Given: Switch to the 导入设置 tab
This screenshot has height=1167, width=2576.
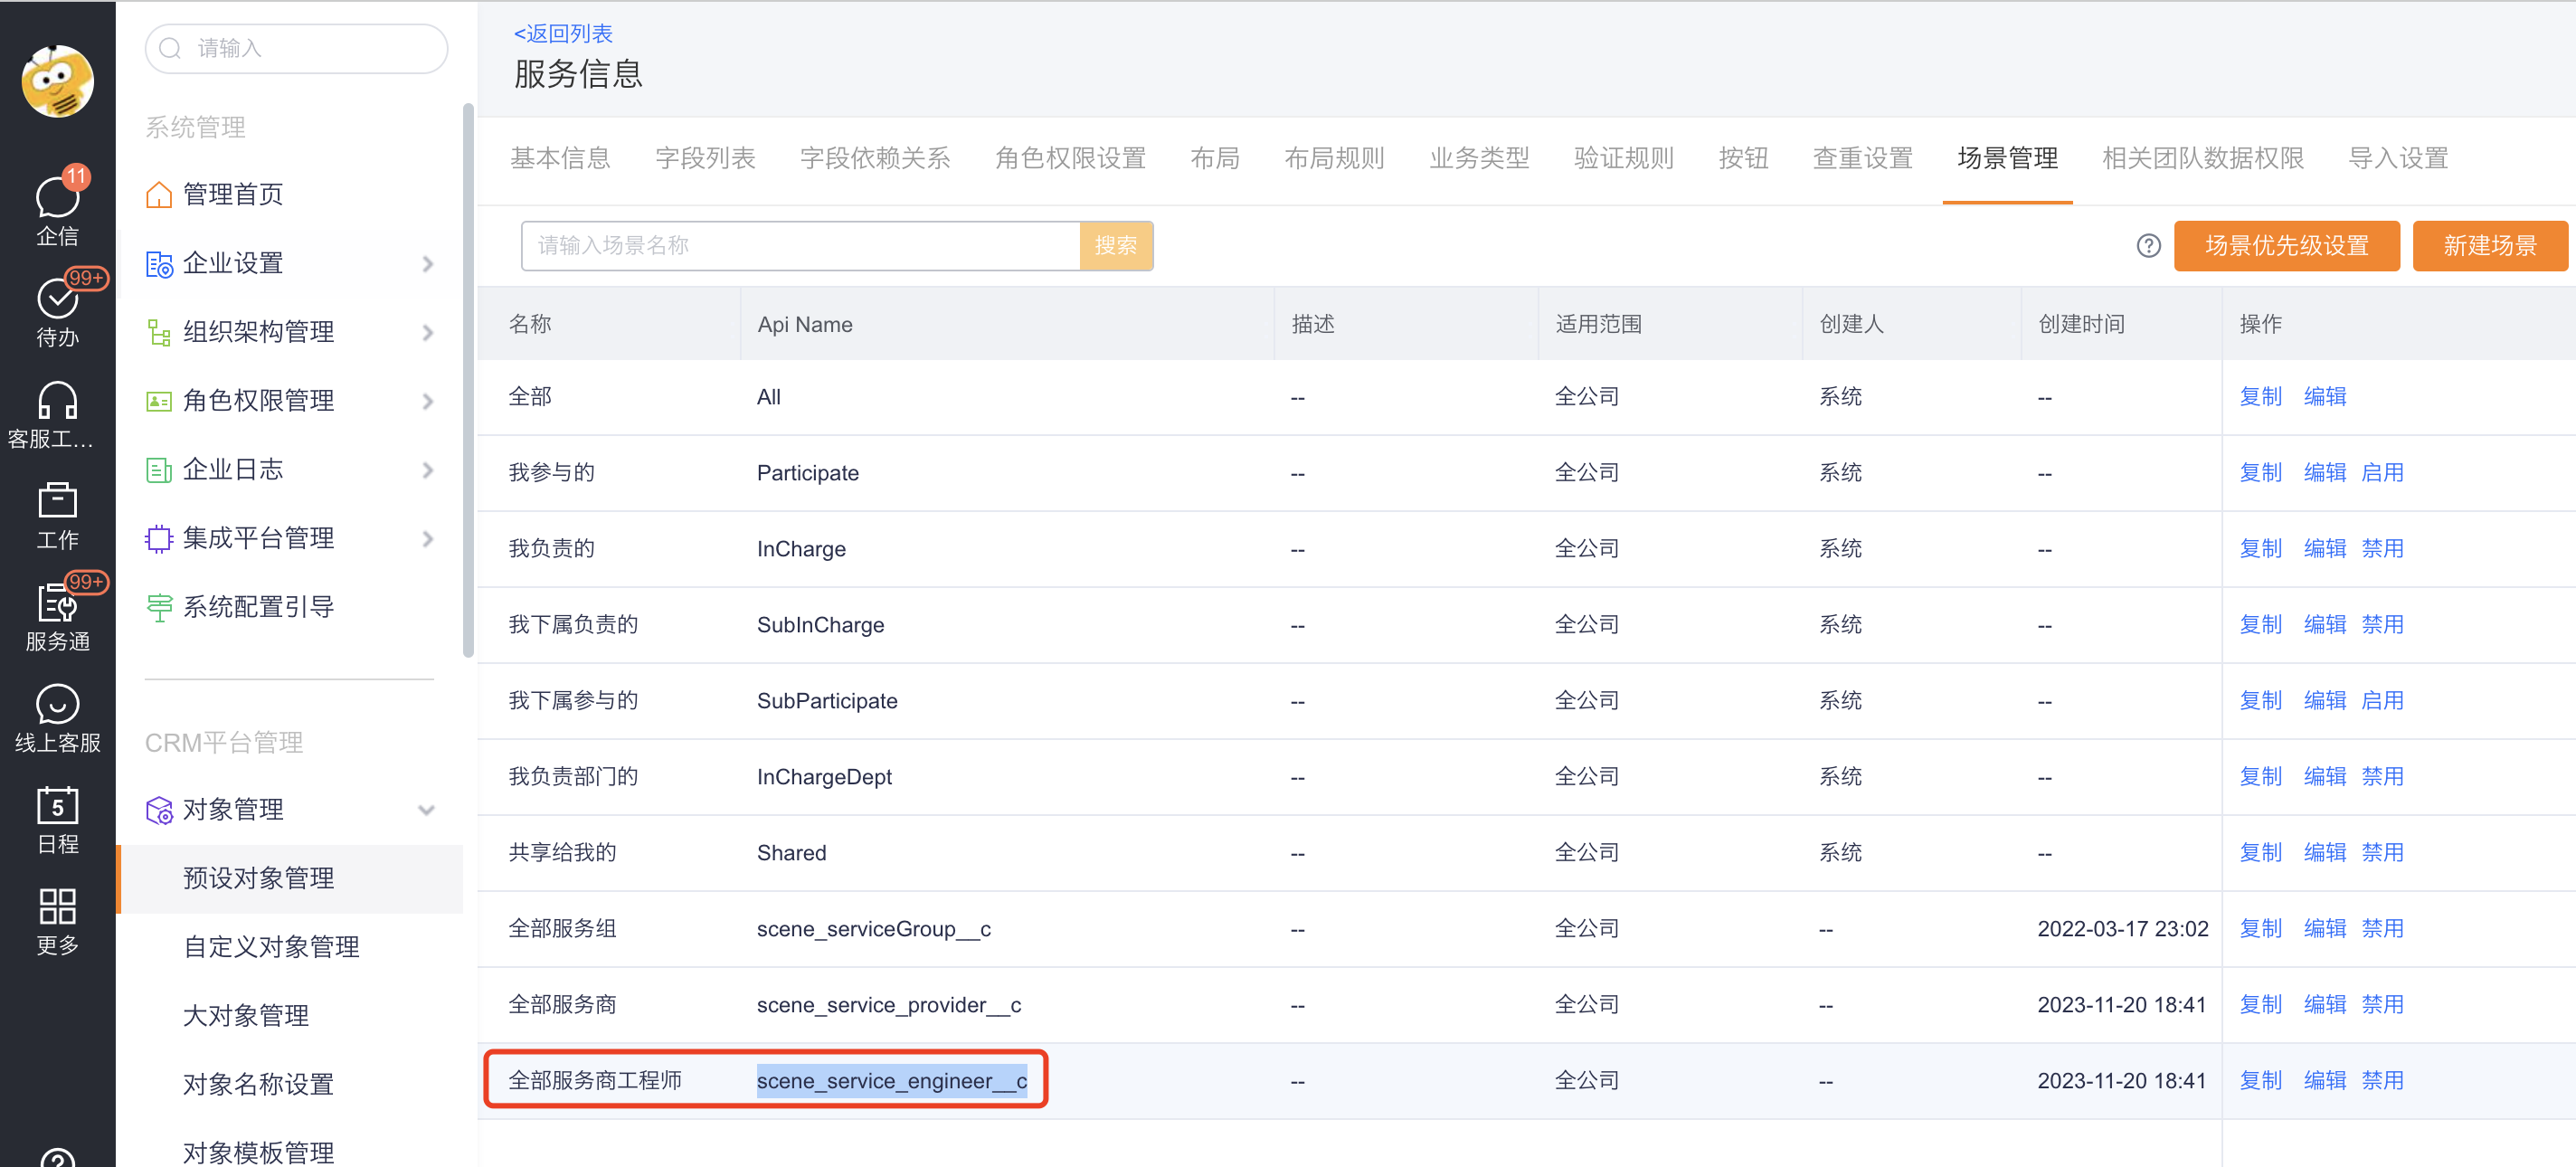Looking at the screenshot, I should click(2398, 158).
